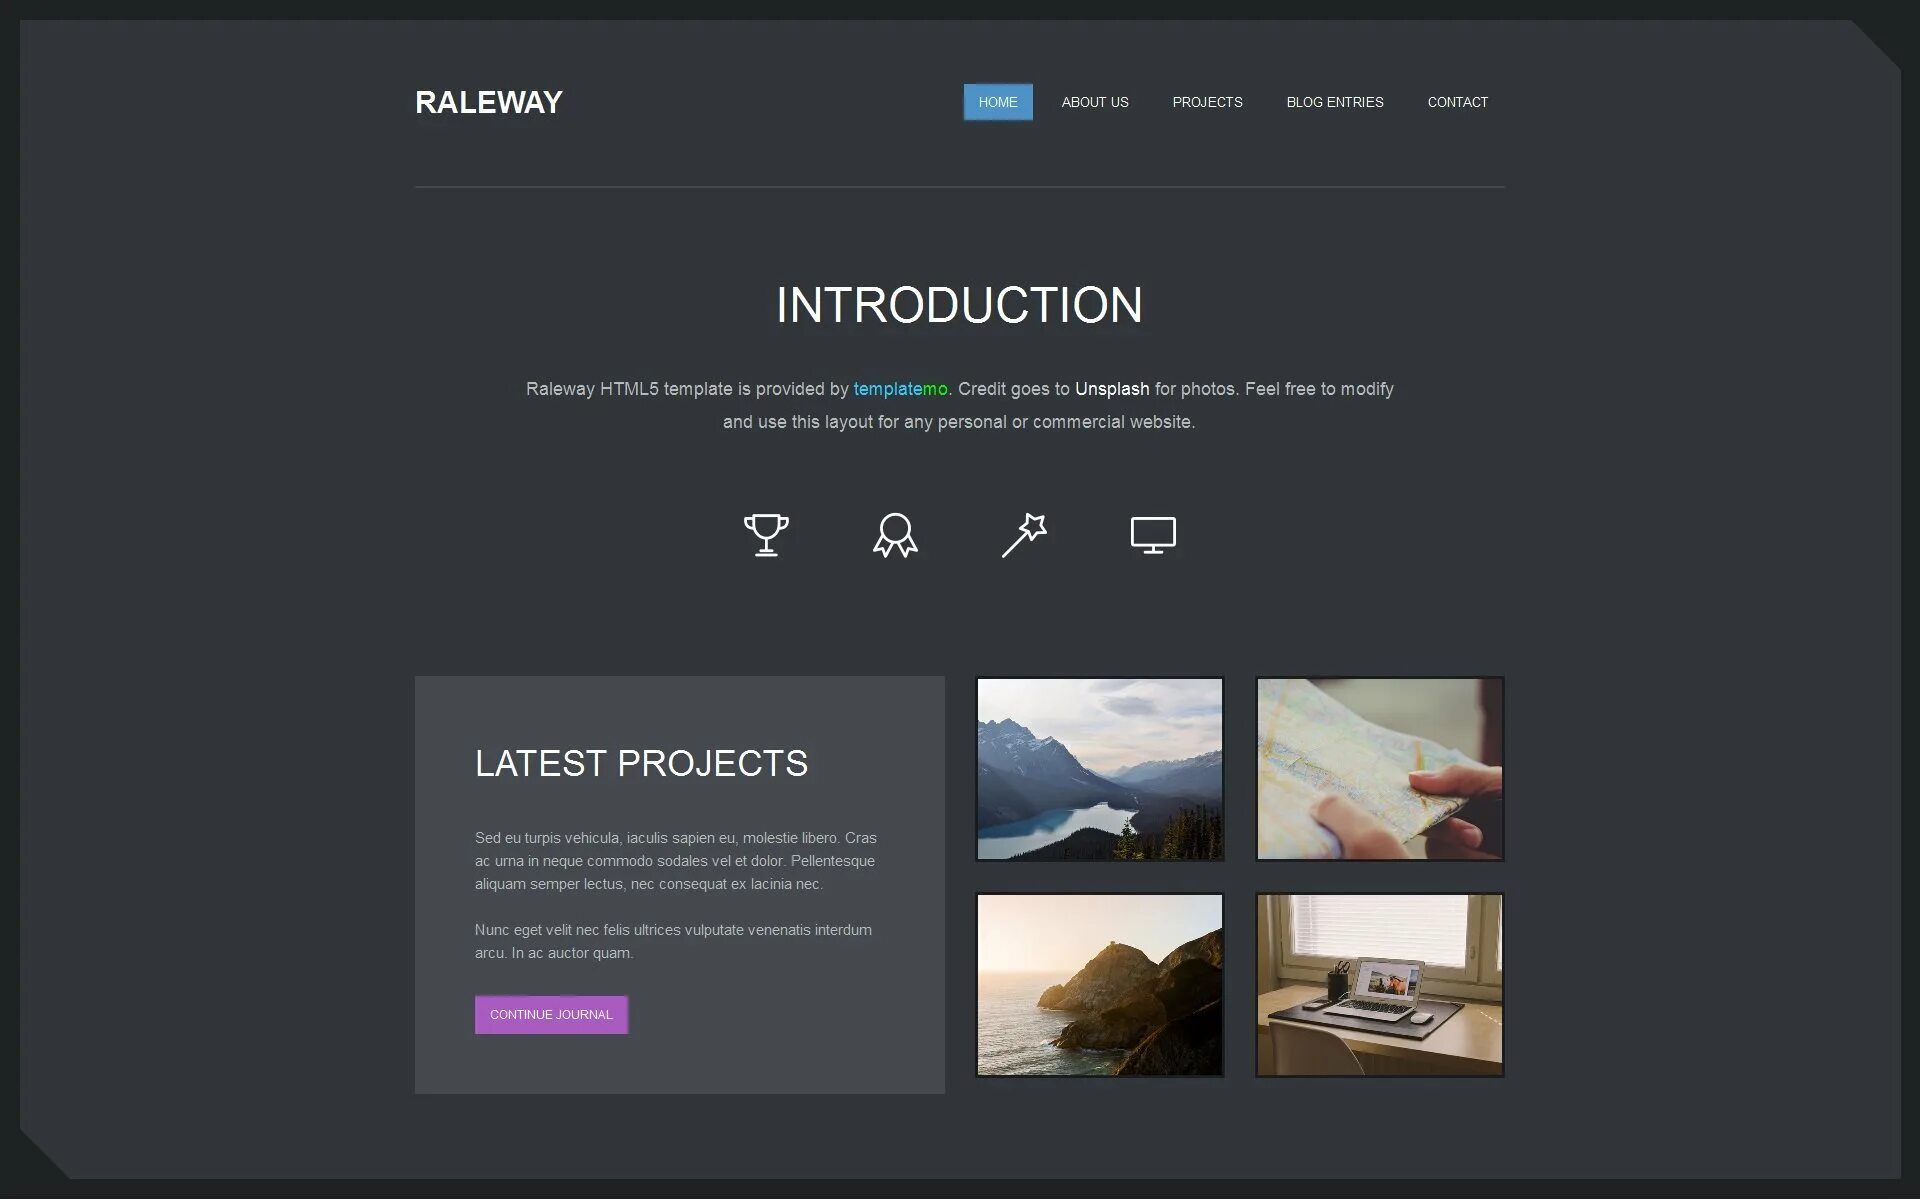The height and width of the screenshot is (1200, 1920).
Task: Toggle visibility of the HOME active state
Action: pos(998,101)
